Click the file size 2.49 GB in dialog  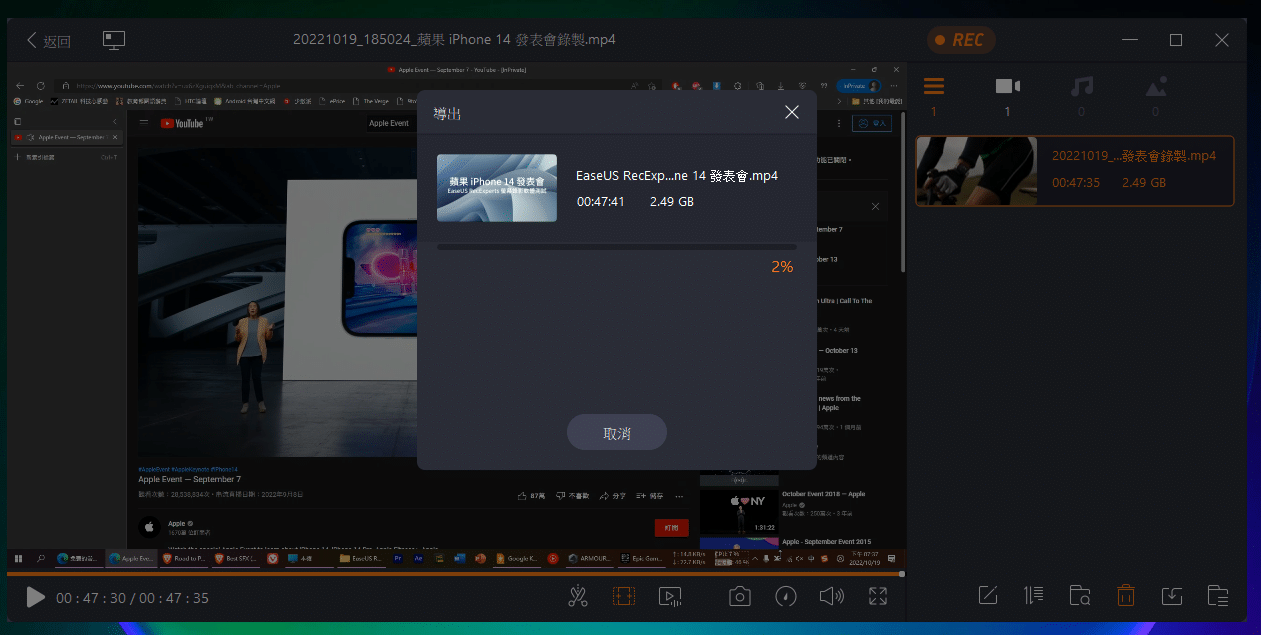point(671,202)
